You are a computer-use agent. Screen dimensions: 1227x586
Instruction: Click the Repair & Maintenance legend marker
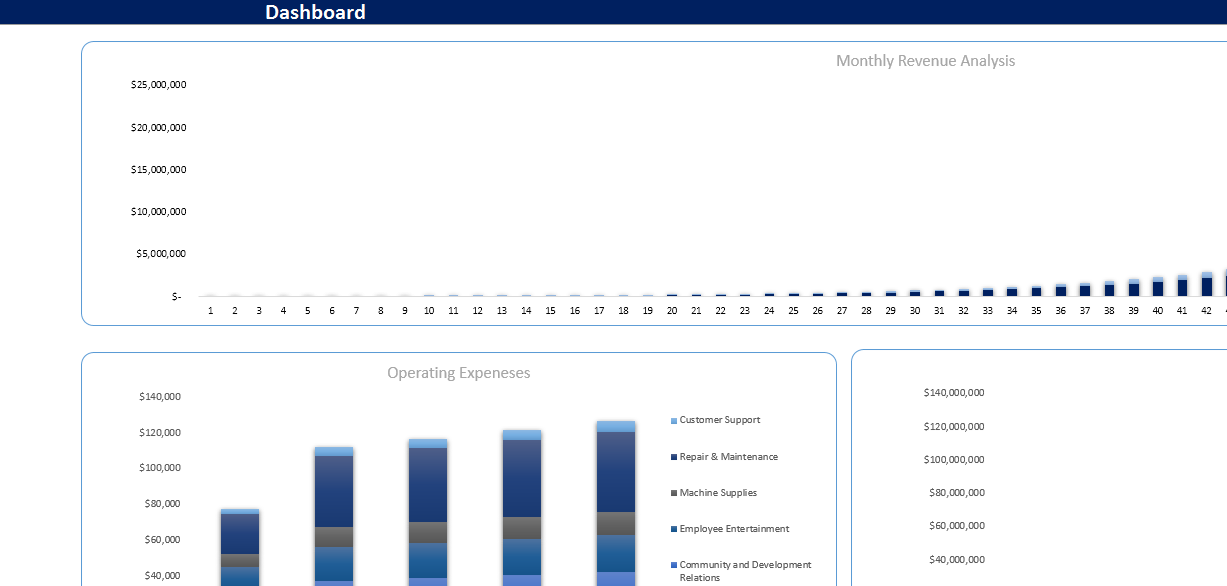click(673, 456)
